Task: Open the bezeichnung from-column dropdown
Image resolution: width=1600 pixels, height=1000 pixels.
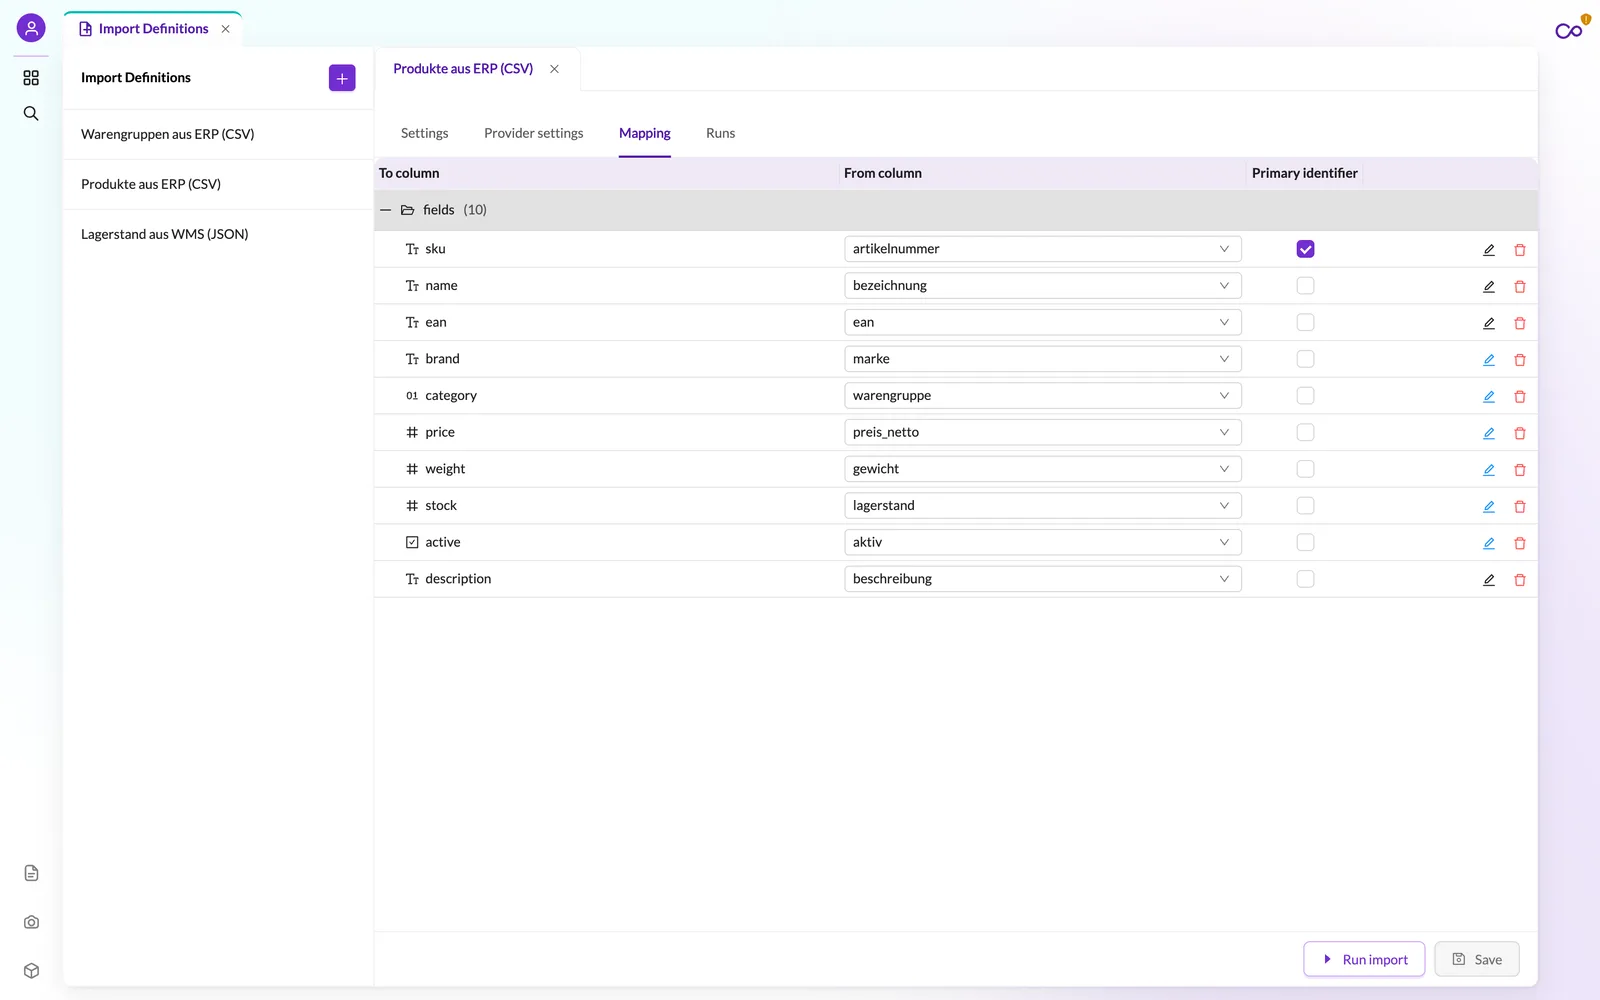Action: pyautogui.click(x=1042, y=286)
